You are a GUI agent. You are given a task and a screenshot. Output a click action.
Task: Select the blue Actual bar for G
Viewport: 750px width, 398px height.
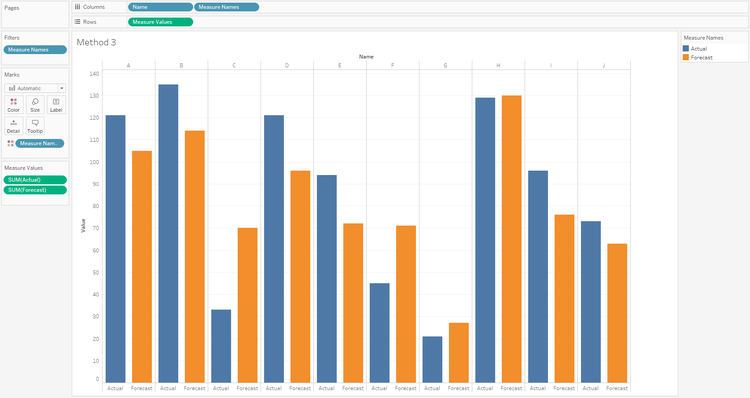pyautogui.click(x=432, y=359)
